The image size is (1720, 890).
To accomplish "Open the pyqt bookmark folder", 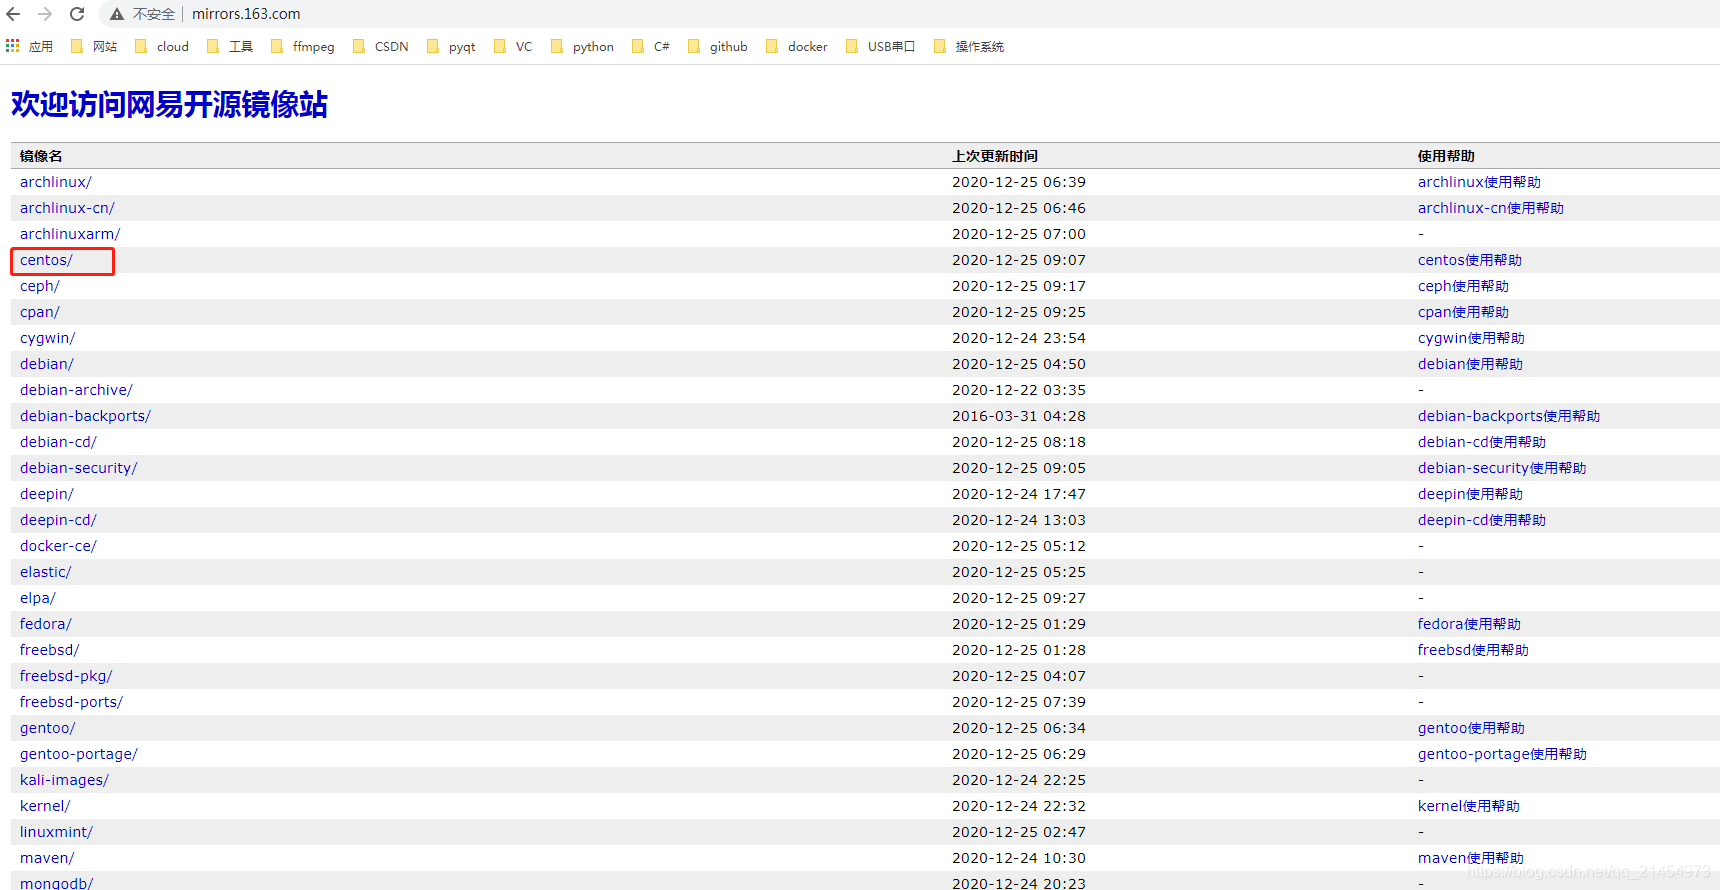I will [451, 46].
